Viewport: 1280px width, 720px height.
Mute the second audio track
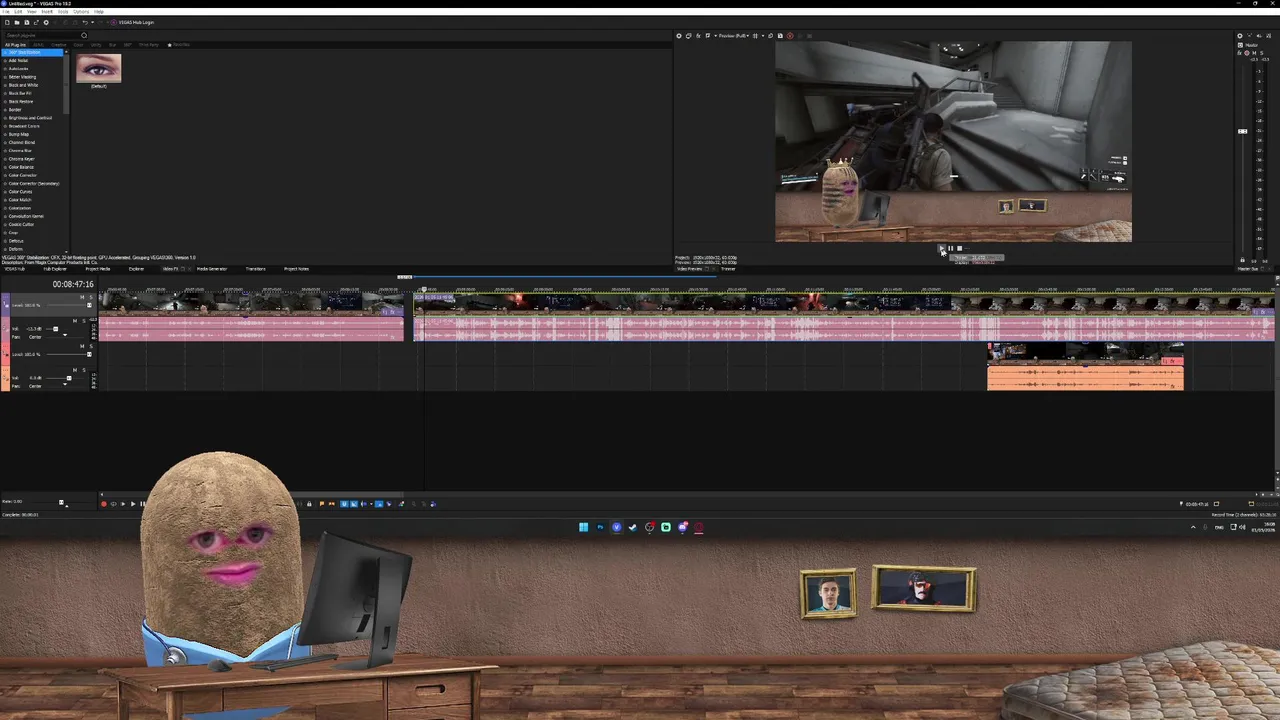pos(75,370)
